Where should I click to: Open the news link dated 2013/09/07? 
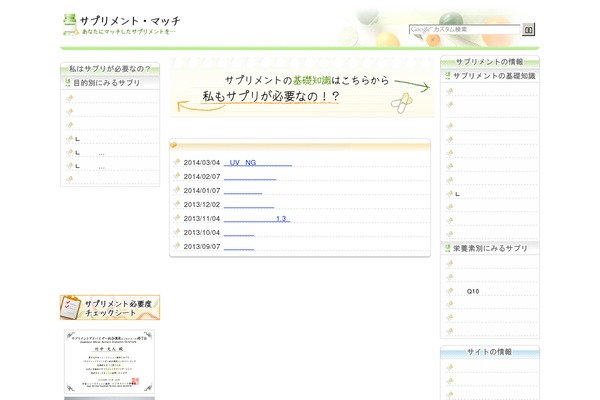[239, 247]
